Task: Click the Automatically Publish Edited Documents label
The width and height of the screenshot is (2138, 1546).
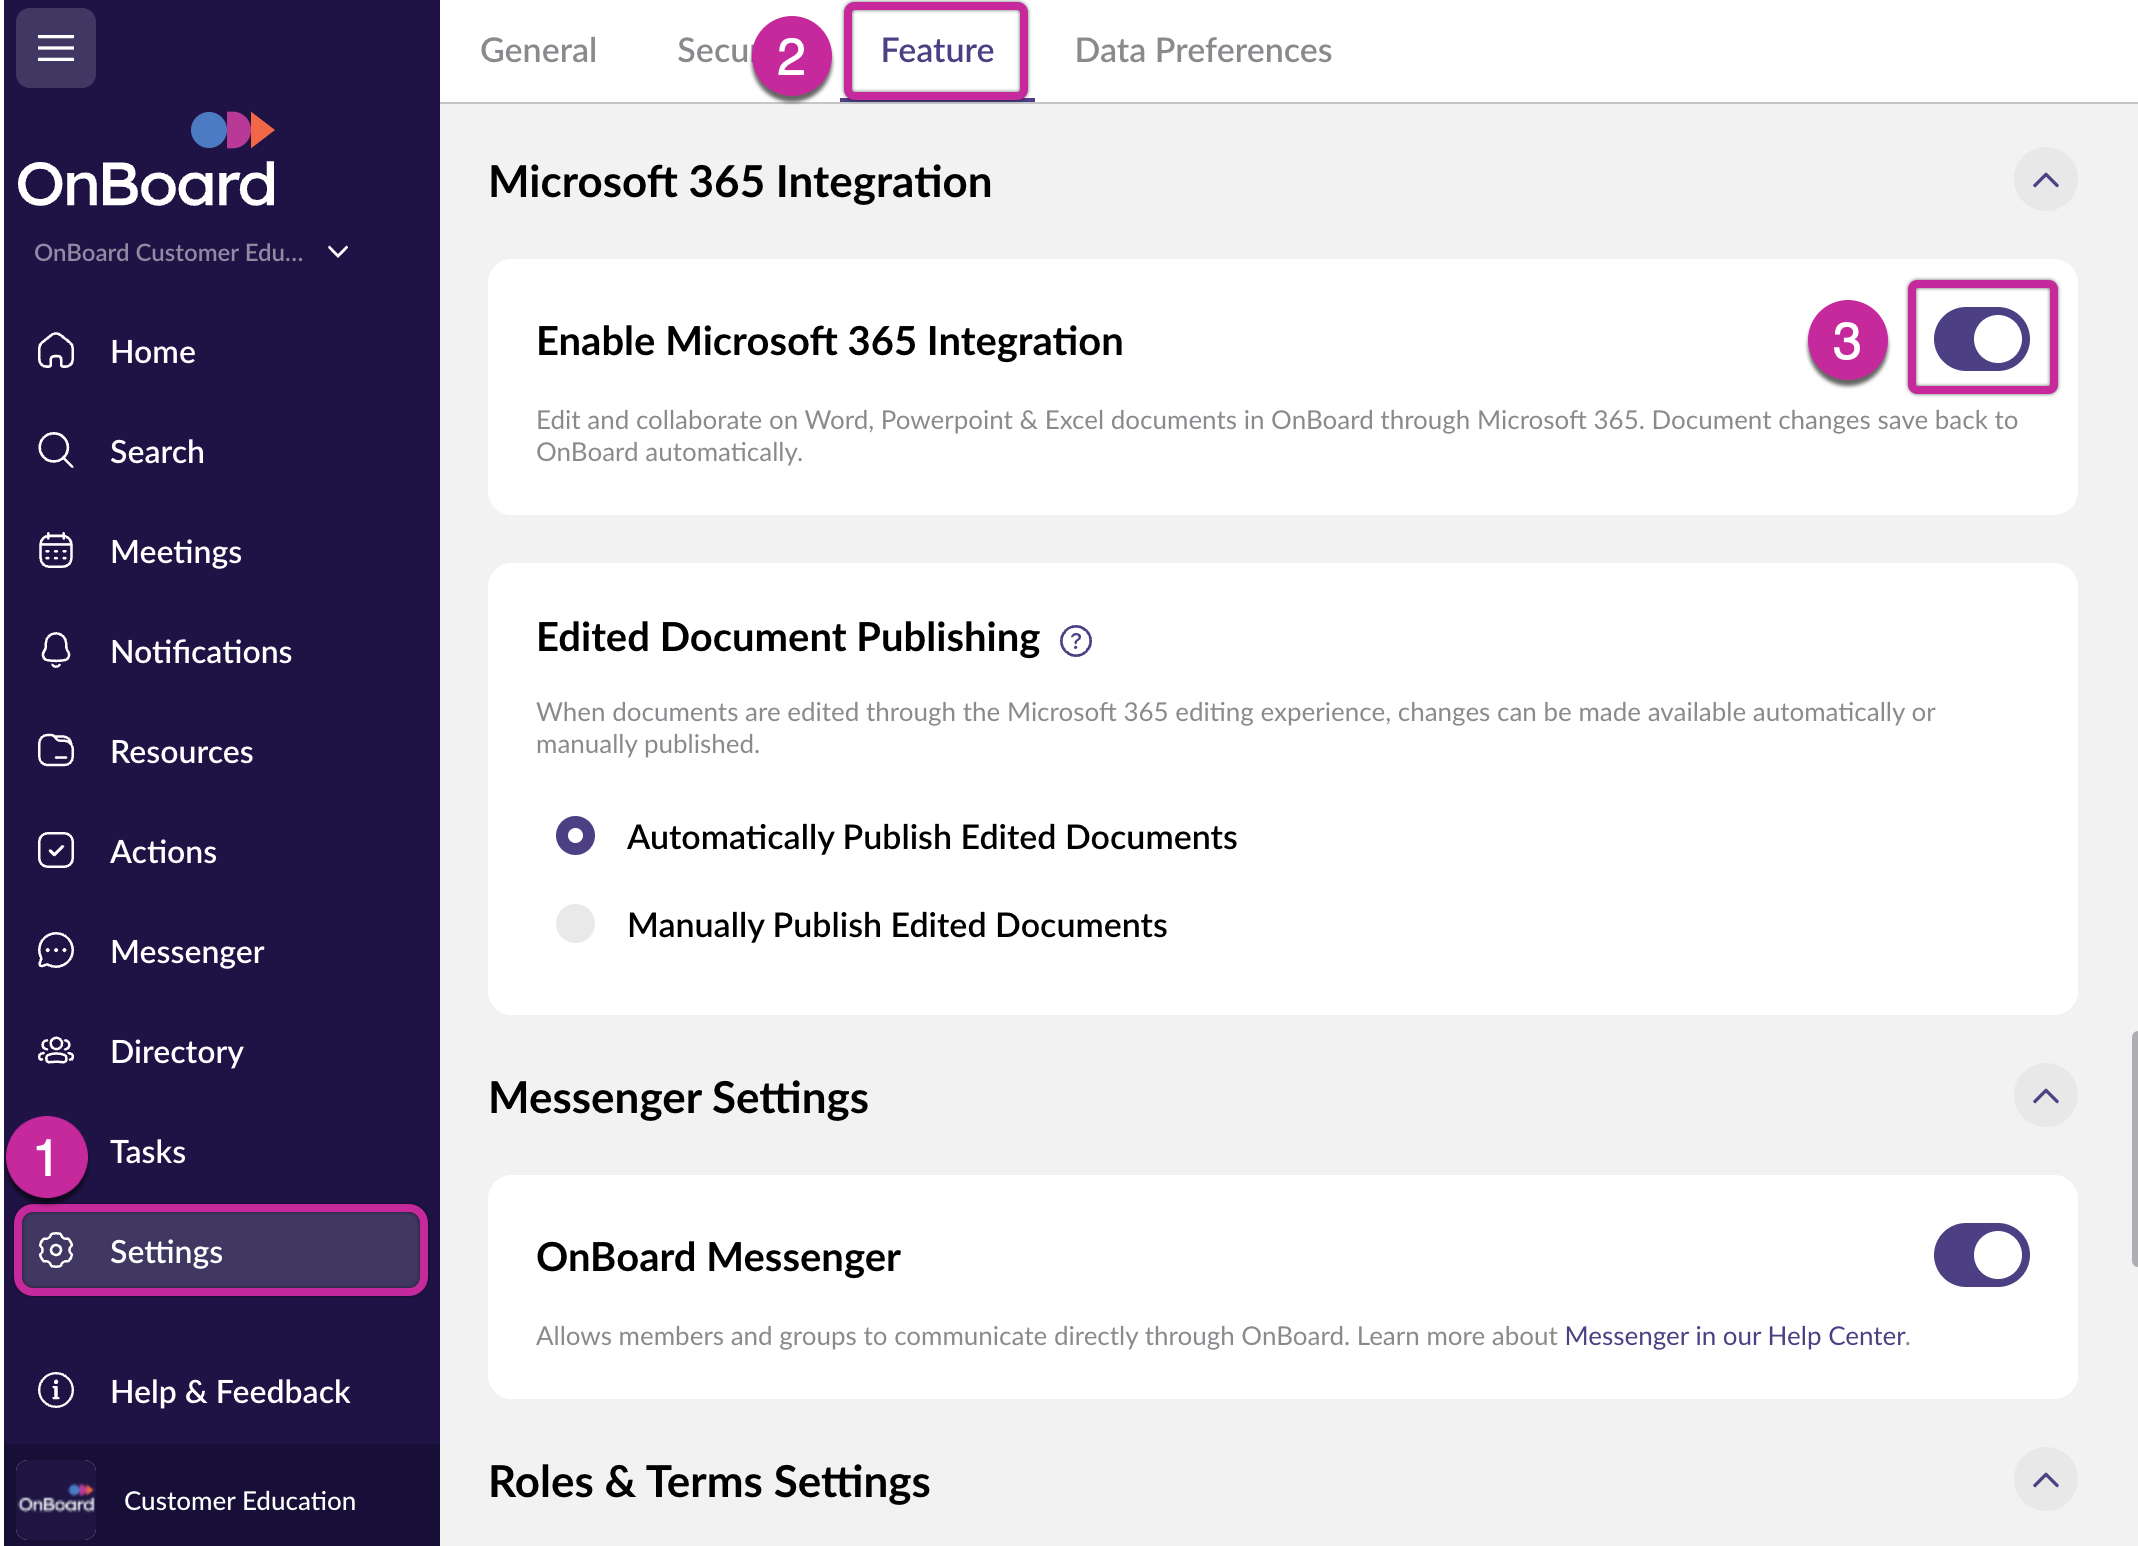Action: point(932,836)
